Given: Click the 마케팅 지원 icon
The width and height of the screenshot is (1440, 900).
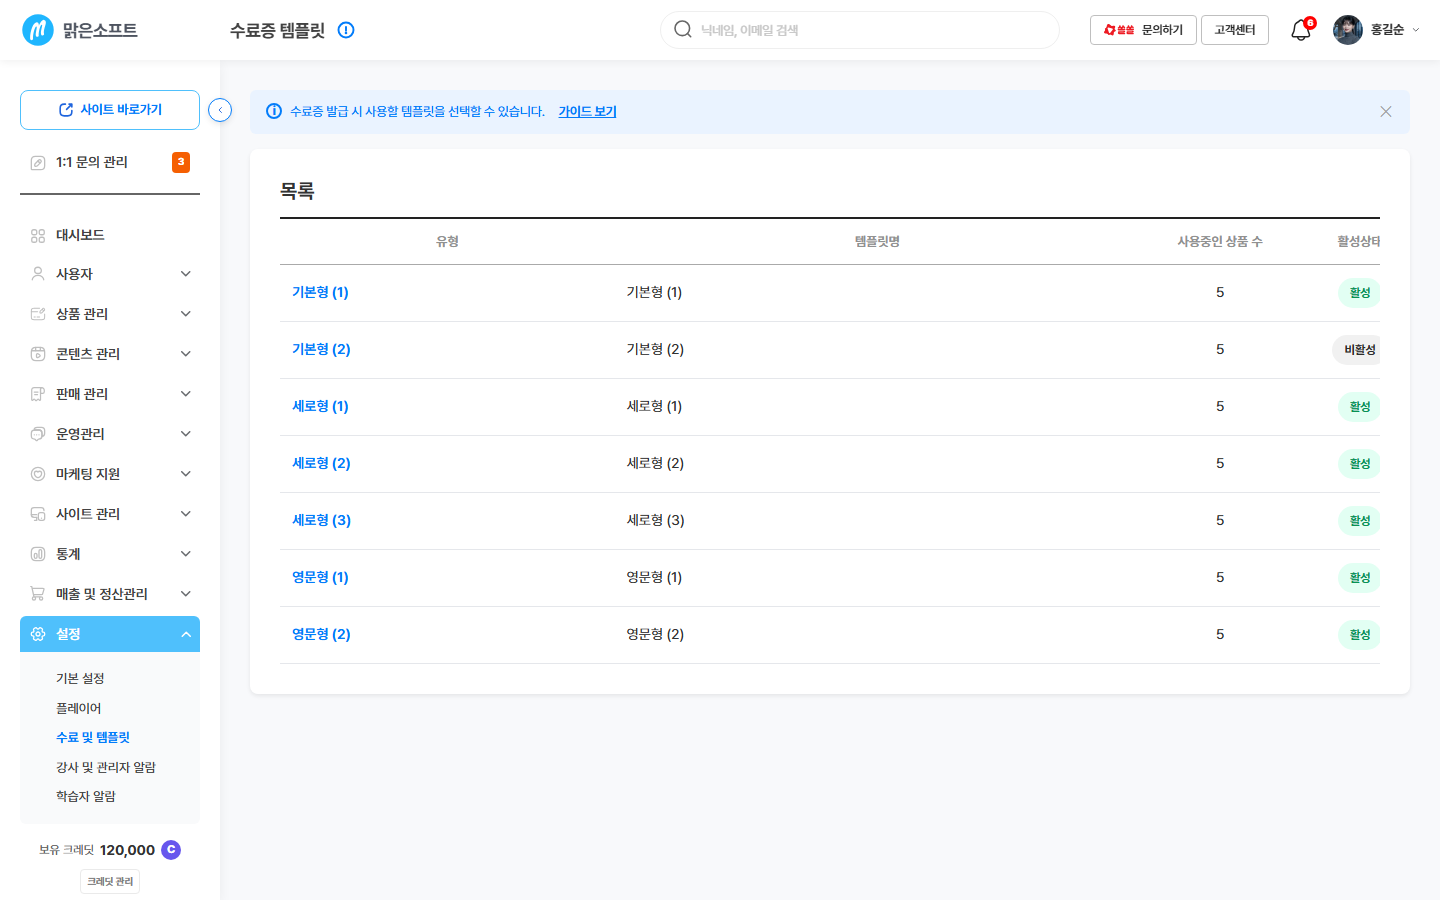Looking at the screenshot, I should tap(38, 474).
